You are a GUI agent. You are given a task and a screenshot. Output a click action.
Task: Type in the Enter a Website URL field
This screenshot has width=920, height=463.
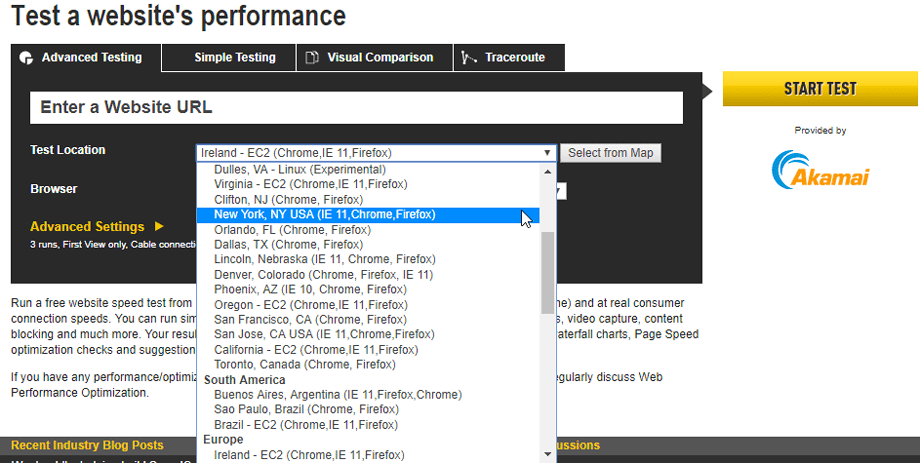[x=356, y=107]
